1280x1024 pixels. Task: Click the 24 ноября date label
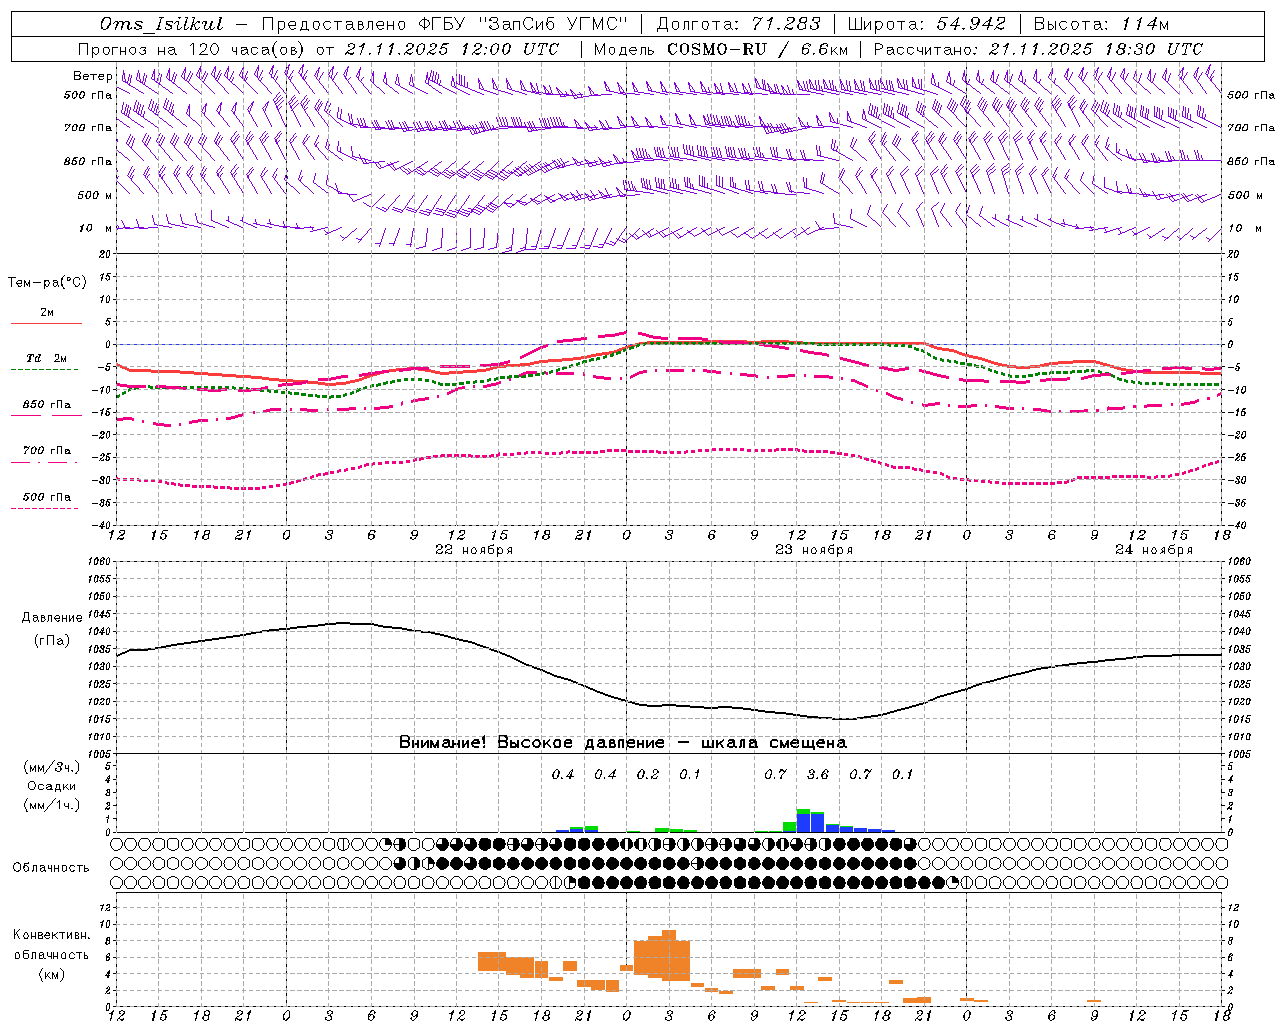pos(1154,550)
